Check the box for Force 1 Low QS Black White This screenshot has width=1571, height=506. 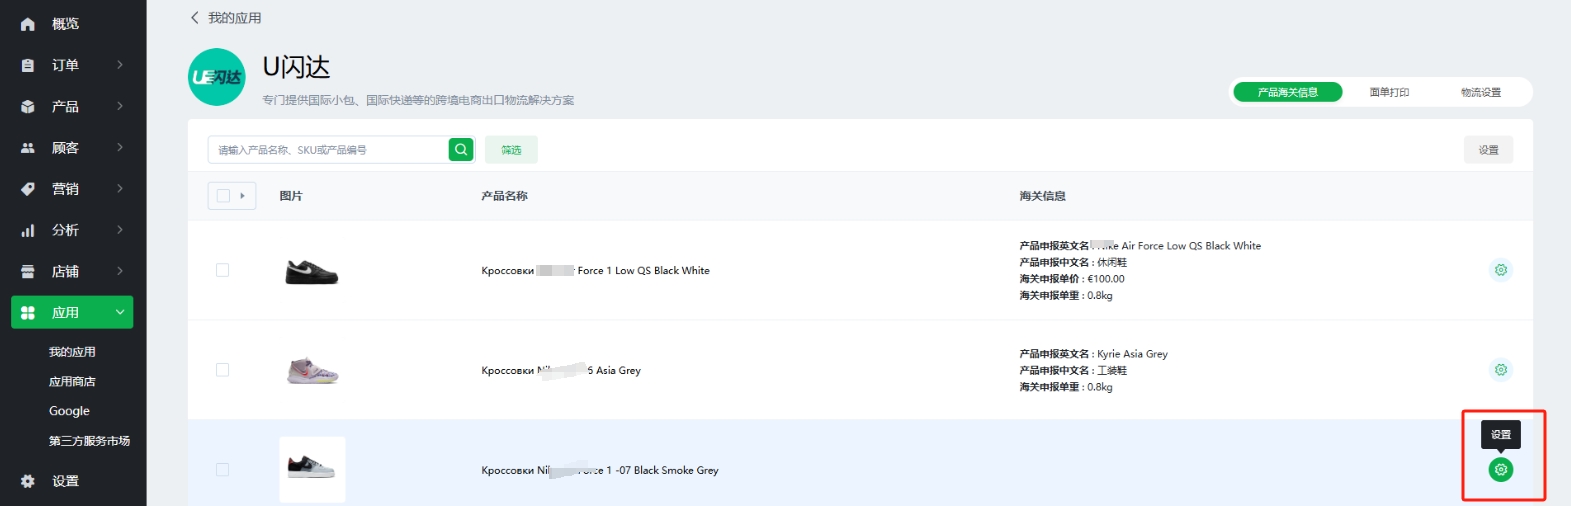click(222, 270)
